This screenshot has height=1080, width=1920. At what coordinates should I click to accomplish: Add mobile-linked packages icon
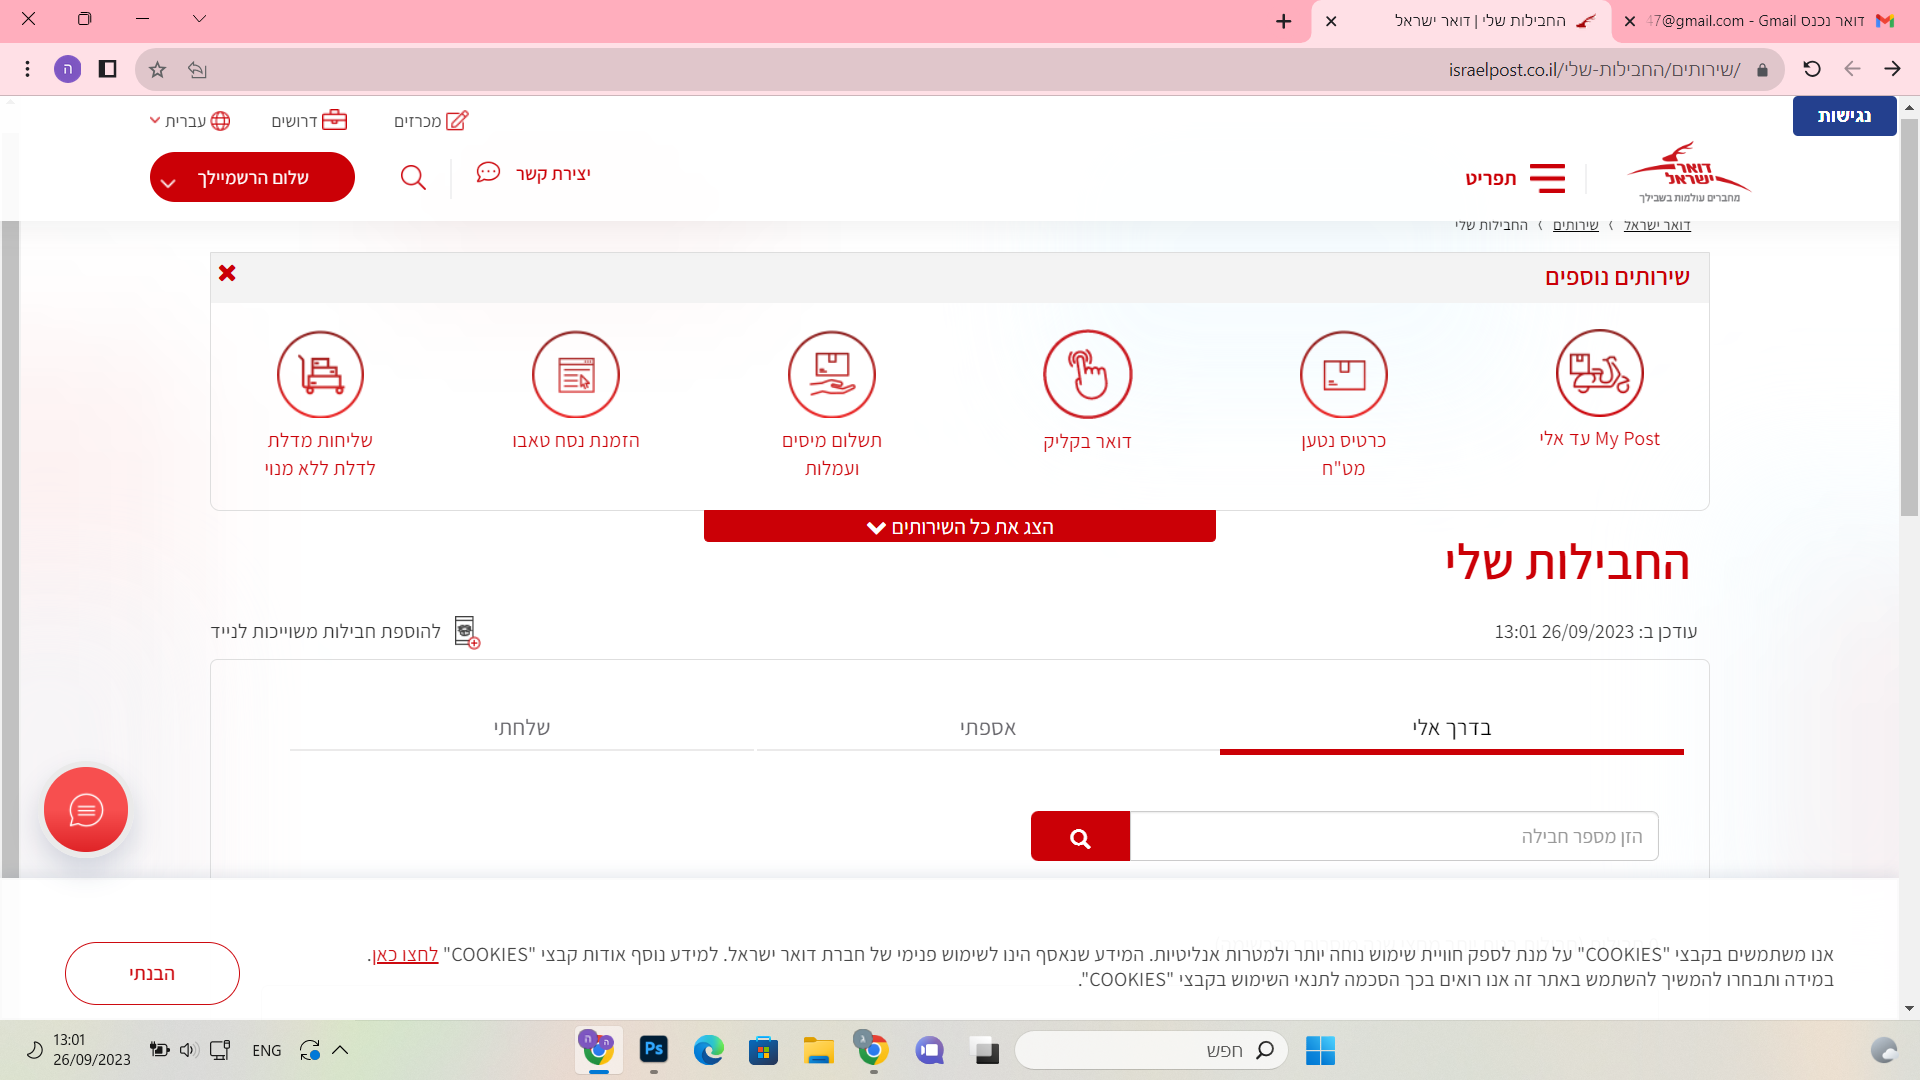467,632
